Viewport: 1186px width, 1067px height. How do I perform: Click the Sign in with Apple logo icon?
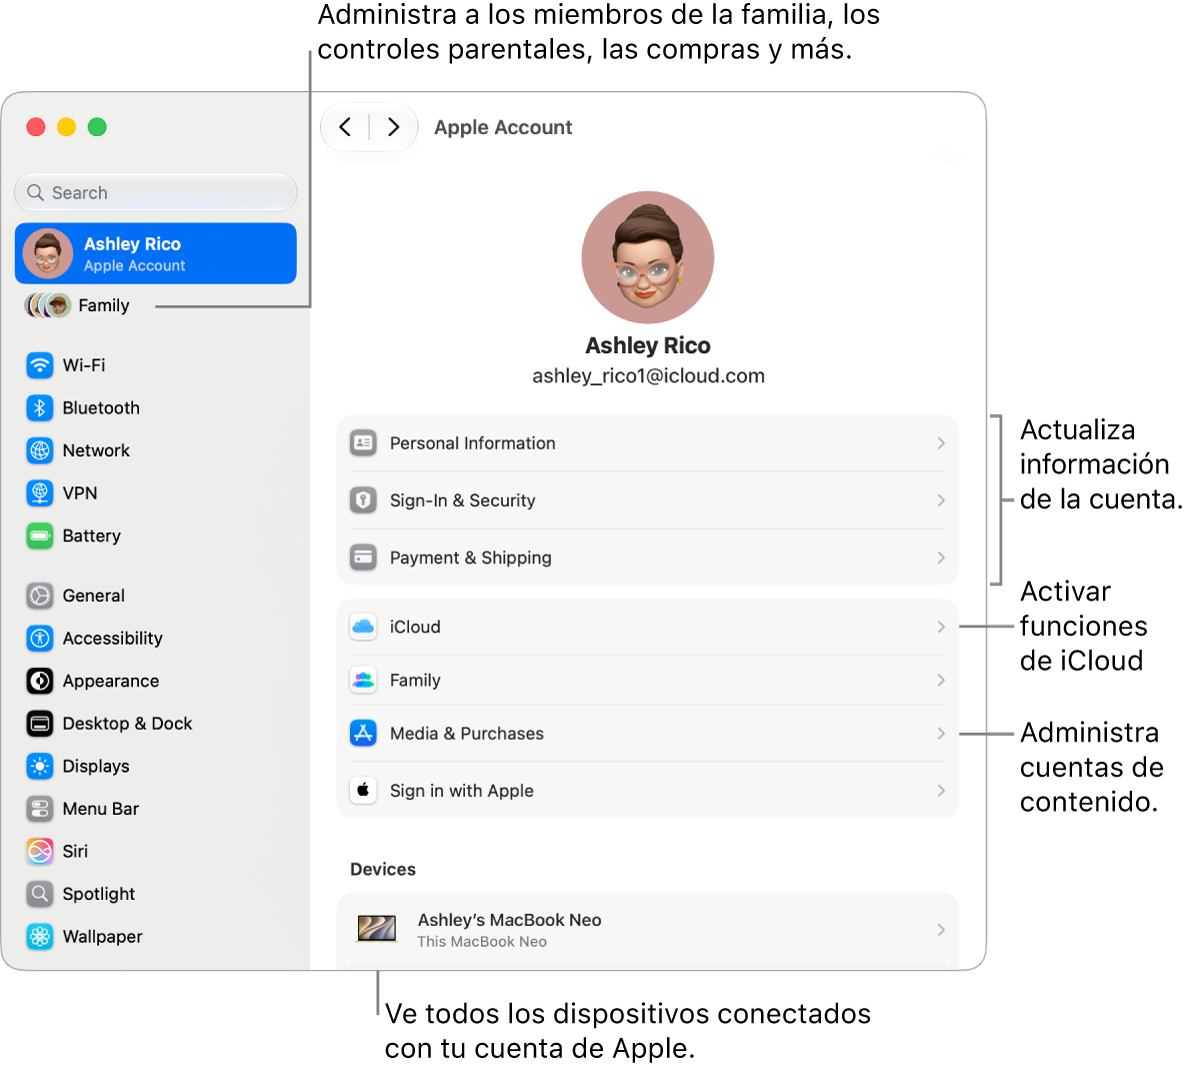[363, 791]
